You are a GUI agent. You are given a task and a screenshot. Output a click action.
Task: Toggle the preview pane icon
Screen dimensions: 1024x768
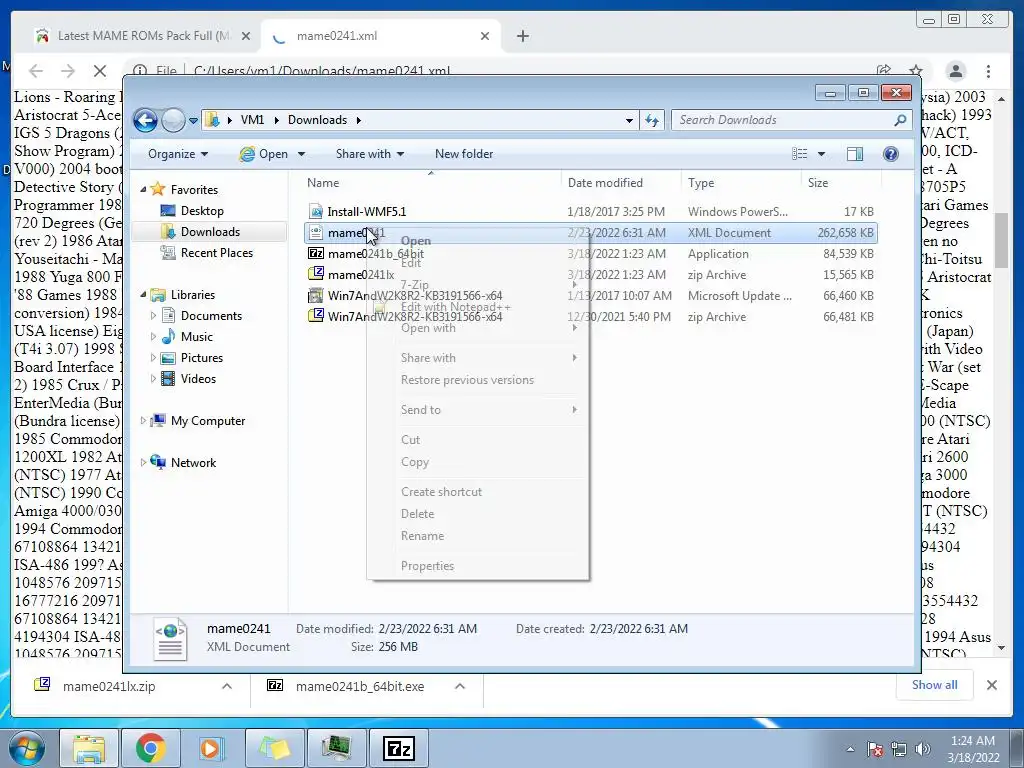point(854,154)
